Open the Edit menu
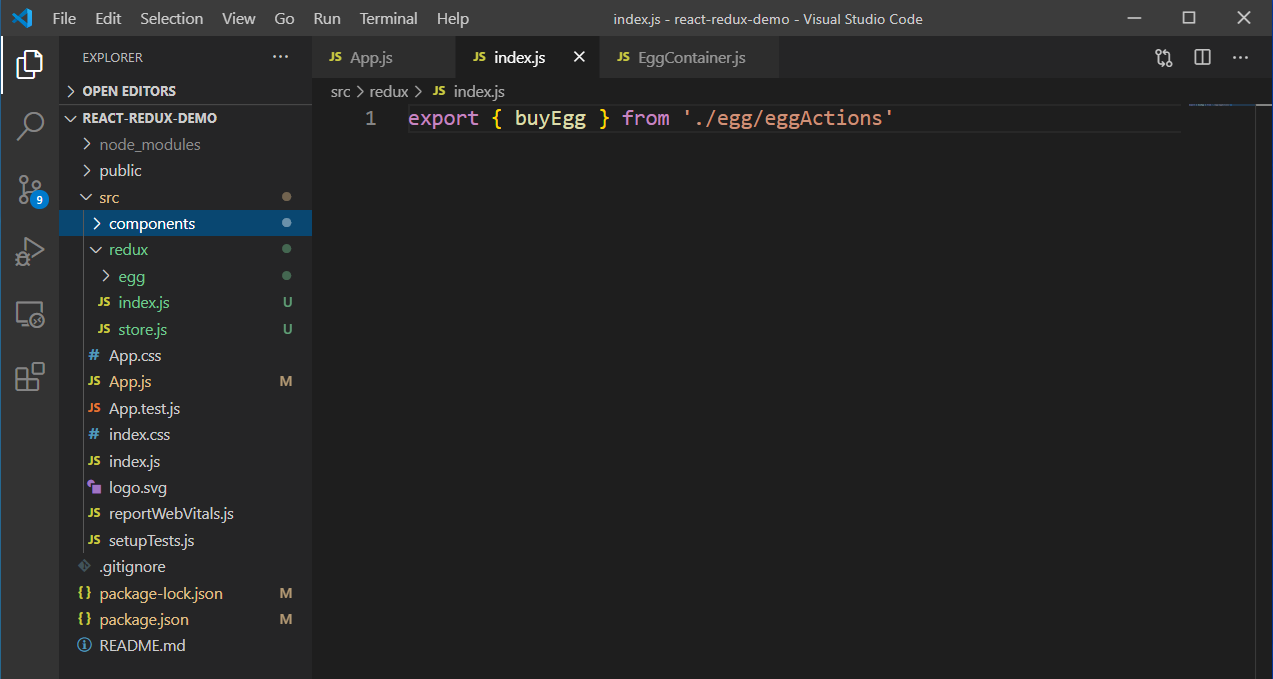1273x679 pixels. click(x=108, y=18)
